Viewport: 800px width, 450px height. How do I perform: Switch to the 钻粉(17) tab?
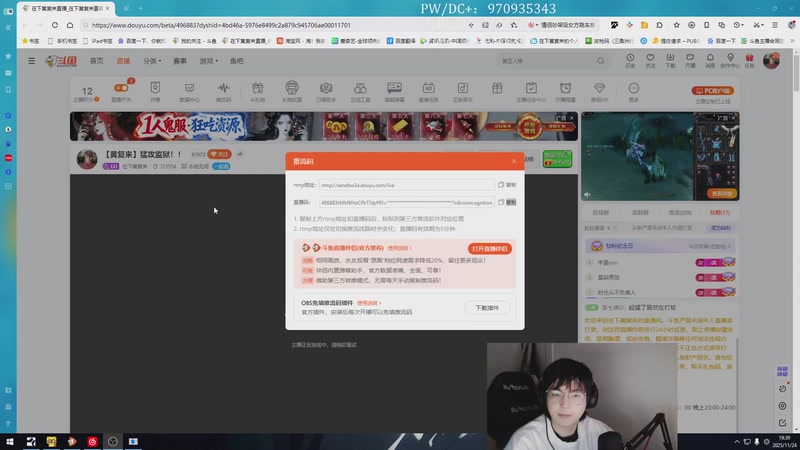720,212
